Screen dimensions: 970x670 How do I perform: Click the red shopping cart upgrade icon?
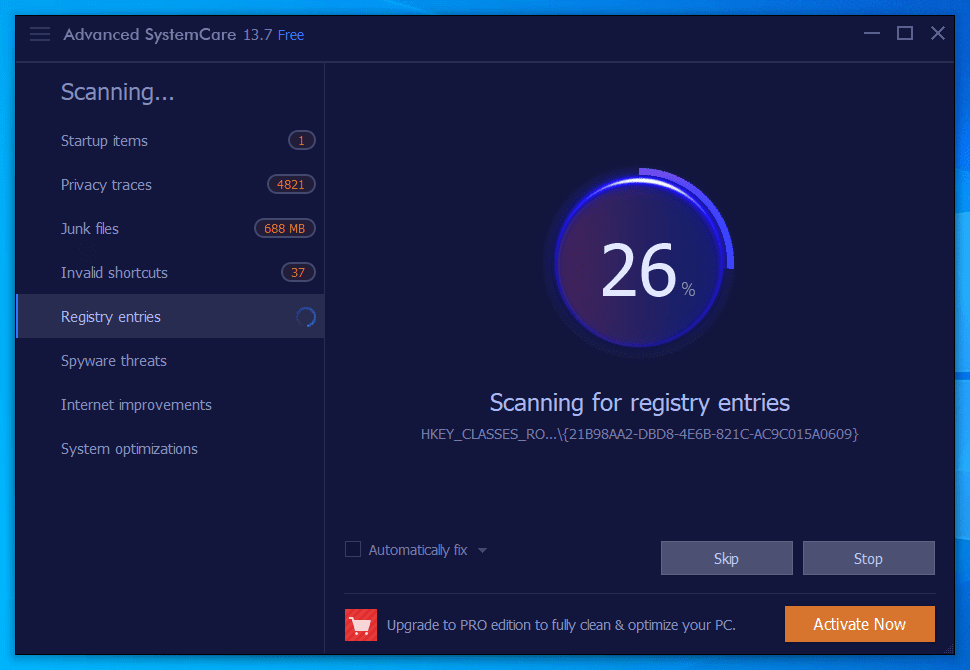point(361,623)
